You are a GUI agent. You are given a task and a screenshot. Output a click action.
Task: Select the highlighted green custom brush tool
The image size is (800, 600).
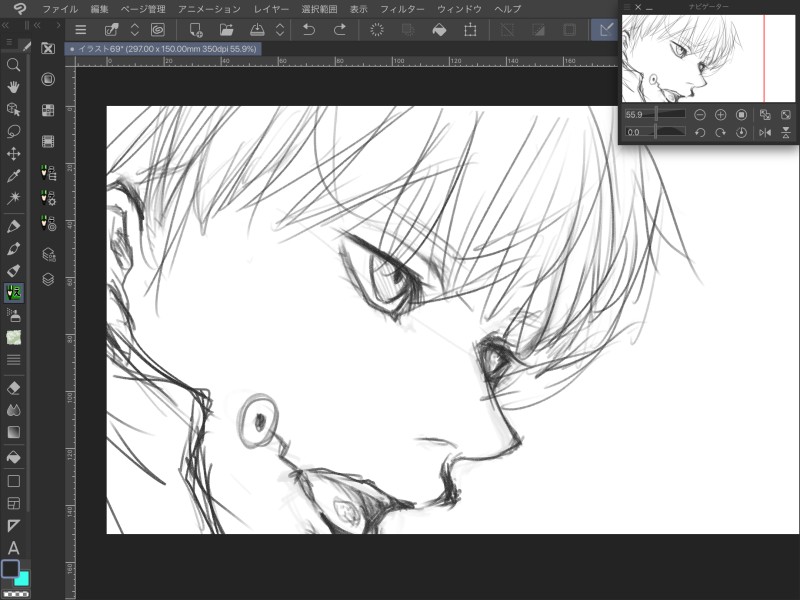click(13, 293)
